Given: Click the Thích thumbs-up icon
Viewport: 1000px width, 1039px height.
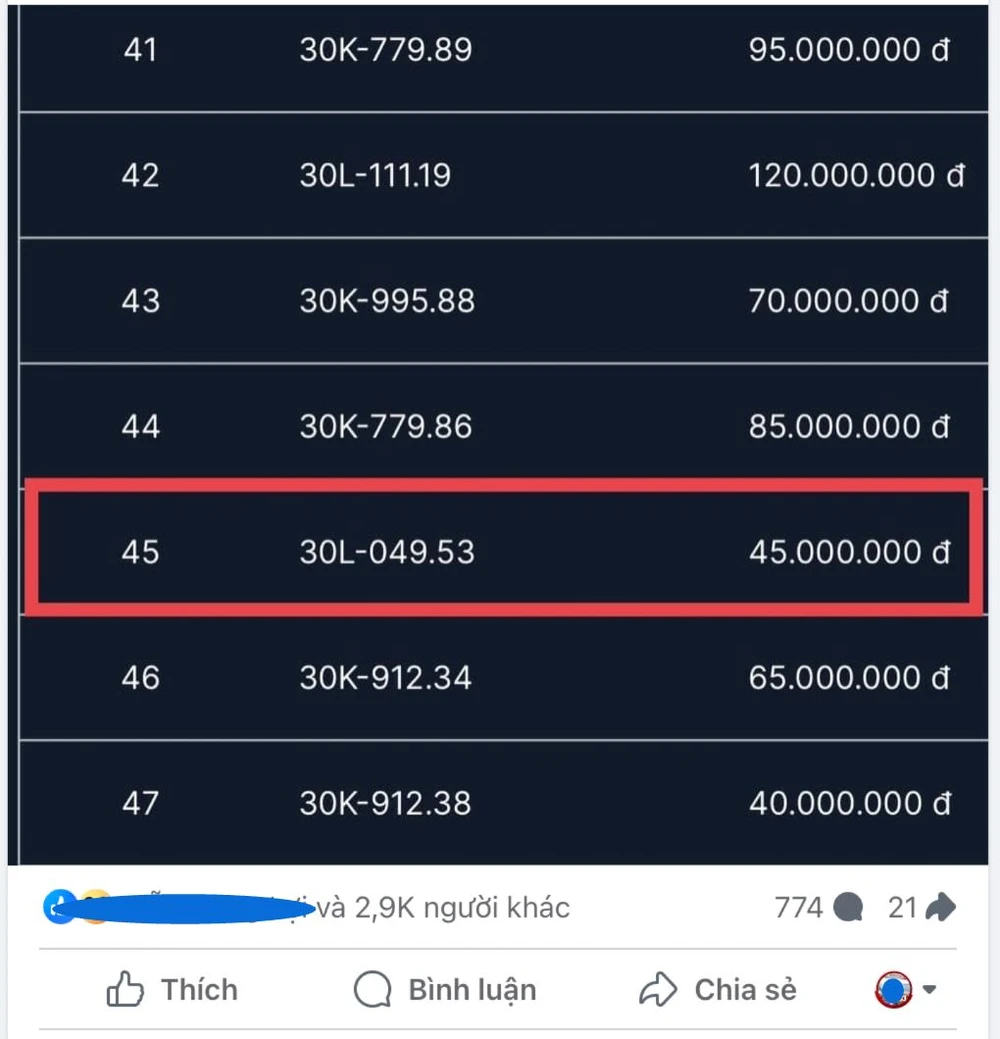Looking at the screenshot, I should 124,990.
